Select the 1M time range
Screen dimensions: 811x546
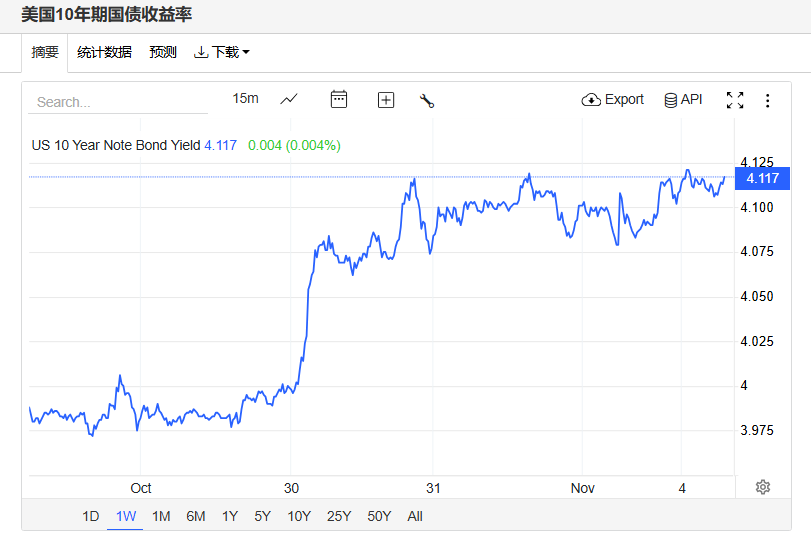pos(161,516)
